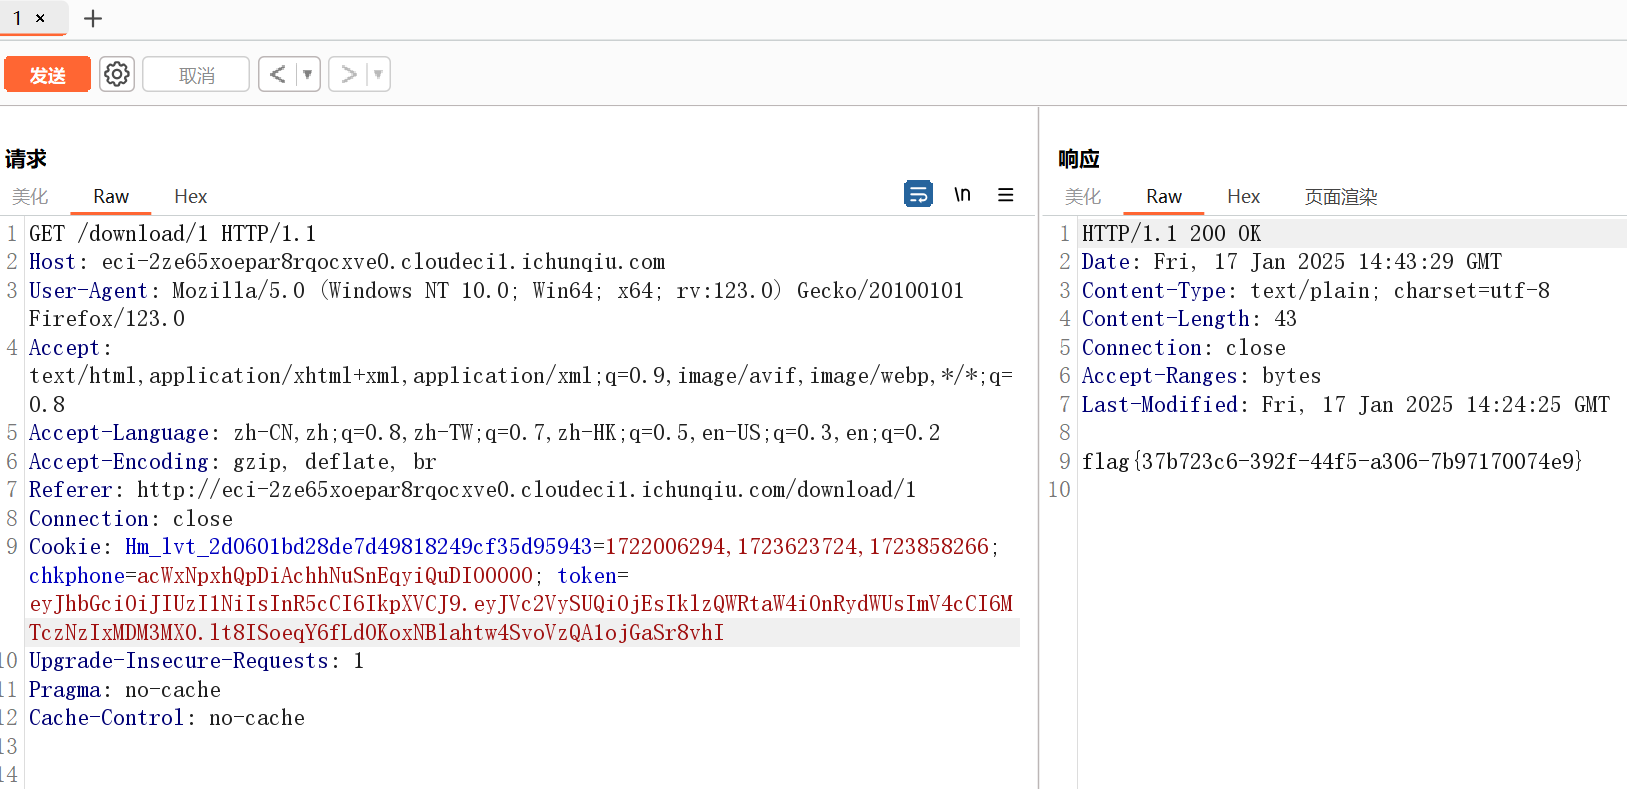The image size is (1627, 789).
Task: Click the Upgrade-Insecure-Requests header name
Action: coord(178,661)
